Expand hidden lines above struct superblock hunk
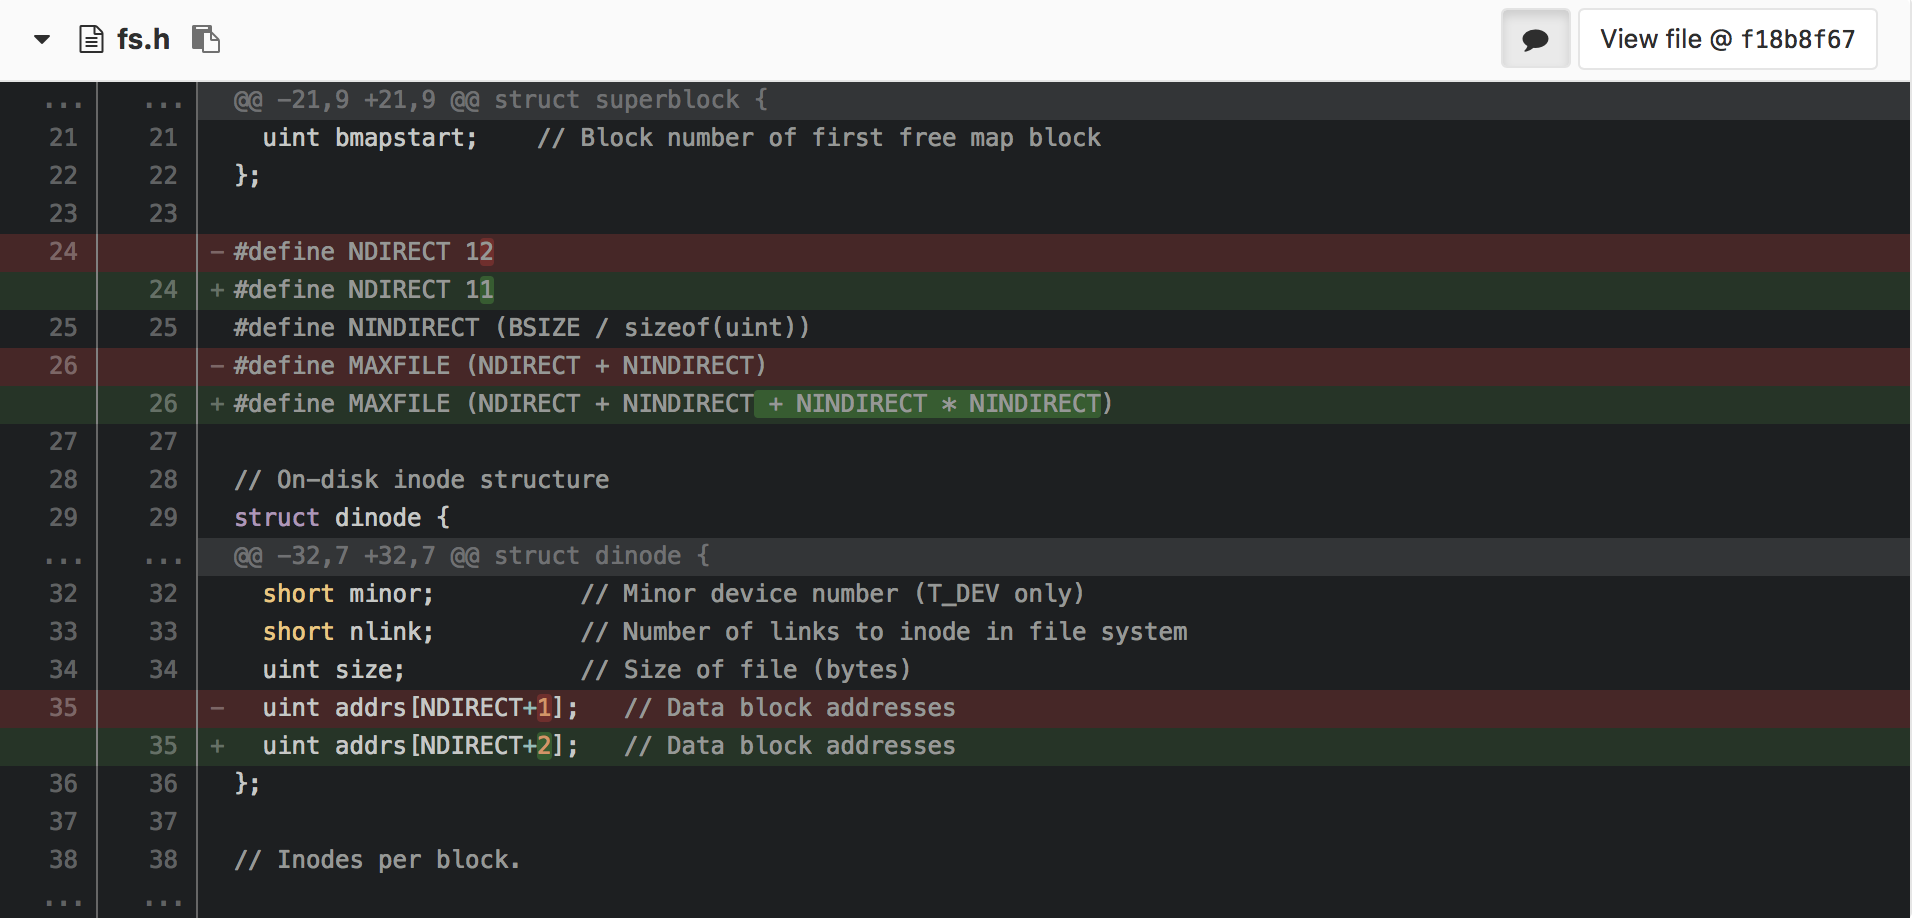This screenshot has height=918, width=1912. click(x=63, y=101)
